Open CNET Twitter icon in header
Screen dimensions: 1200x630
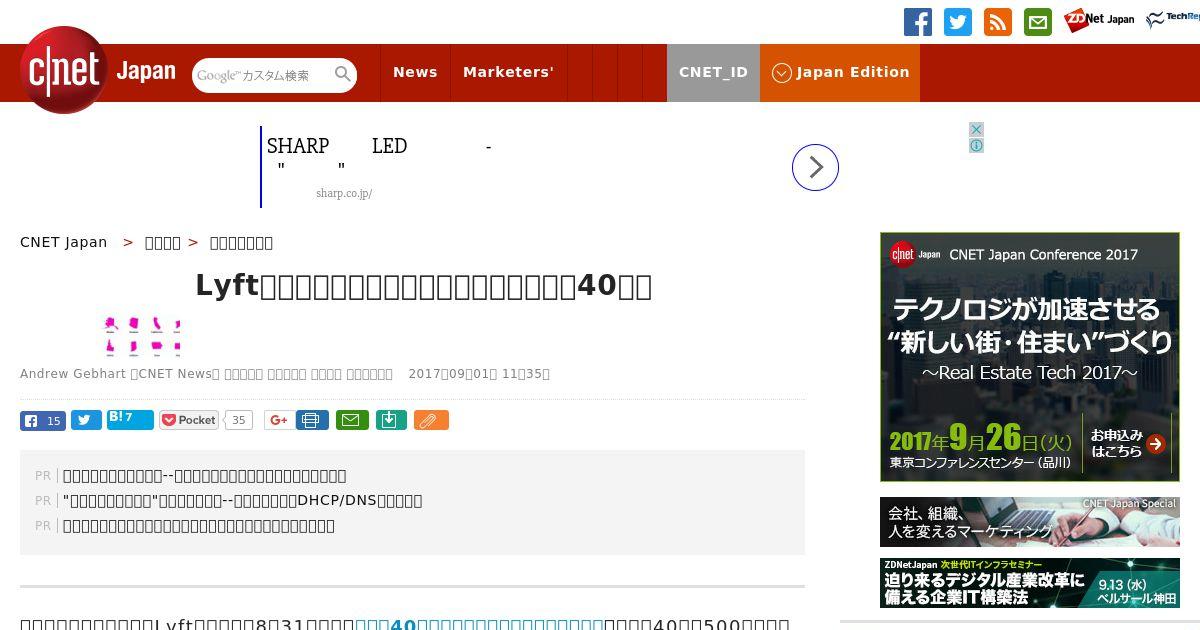[x=958, y=22]
